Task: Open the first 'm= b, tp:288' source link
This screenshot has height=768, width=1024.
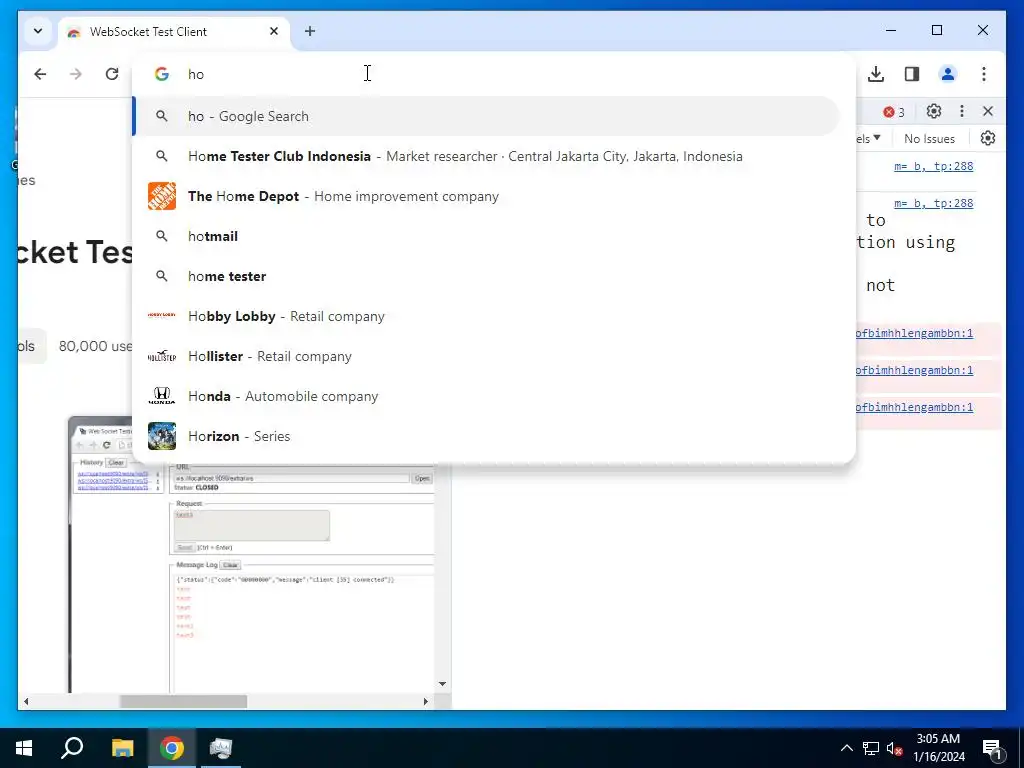Action: 933,167
